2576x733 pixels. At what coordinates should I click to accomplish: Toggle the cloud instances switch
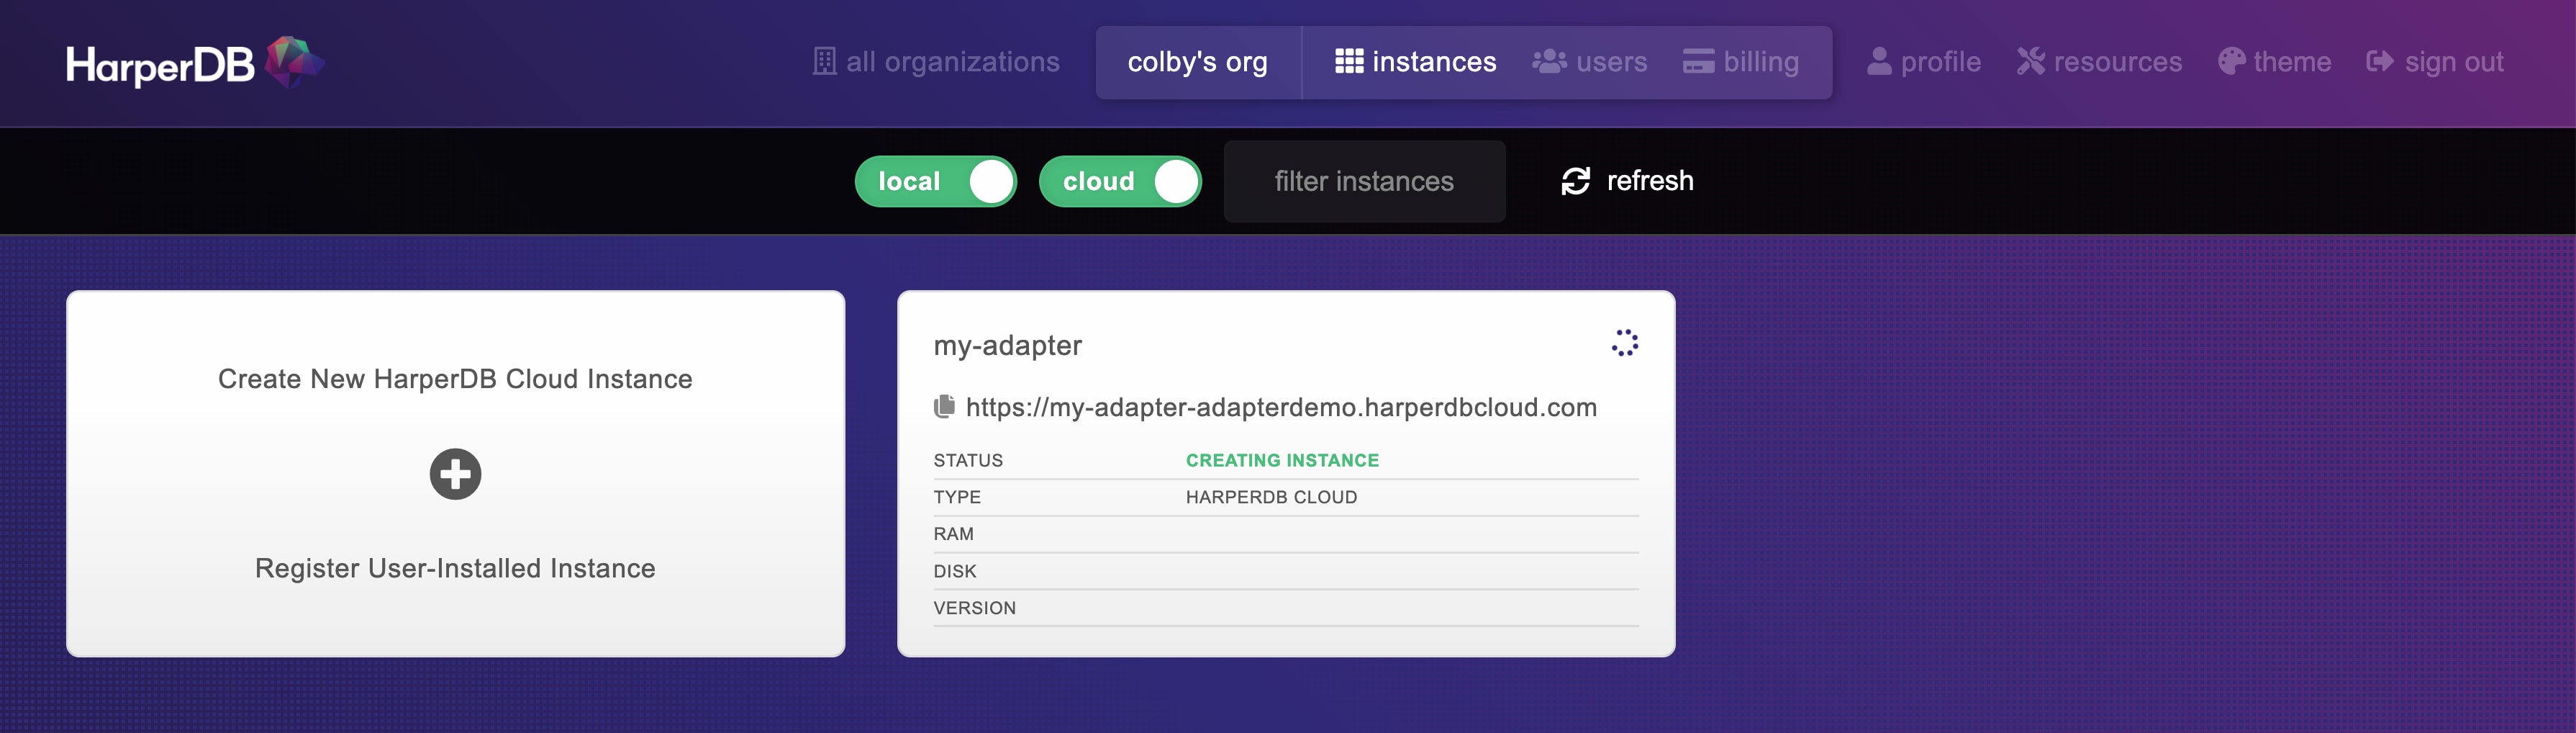1120,181
